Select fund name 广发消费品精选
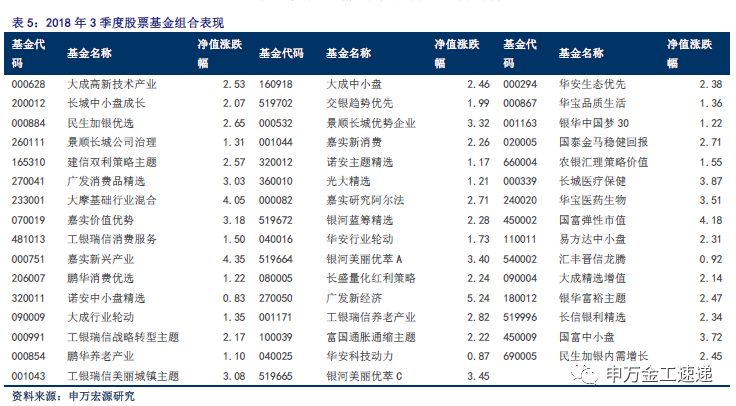The height and width of the screenshot is (406, 736). point(106,181)
